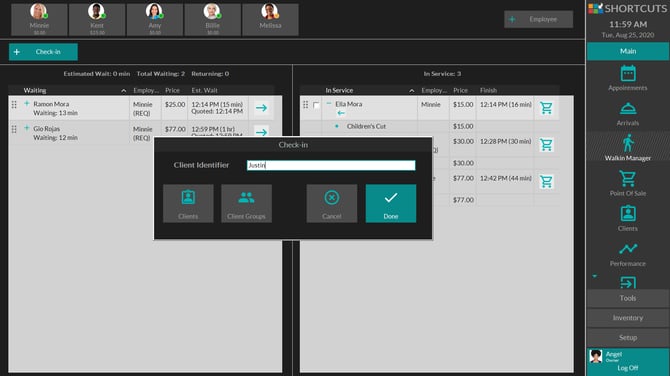670x376 pixels.
Task: Confirm check-in with Done button
Action: [x=391, y=203]
